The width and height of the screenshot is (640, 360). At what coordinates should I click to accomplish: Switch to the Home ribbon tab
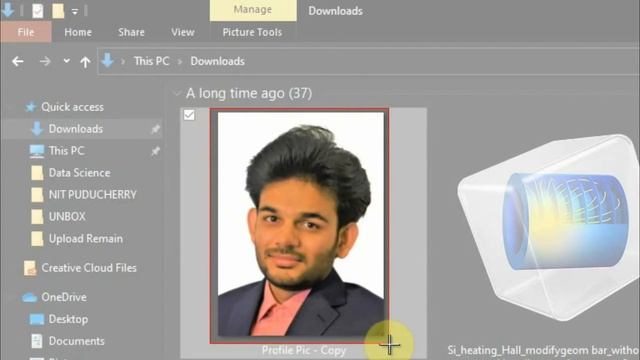tap(78, 32)
